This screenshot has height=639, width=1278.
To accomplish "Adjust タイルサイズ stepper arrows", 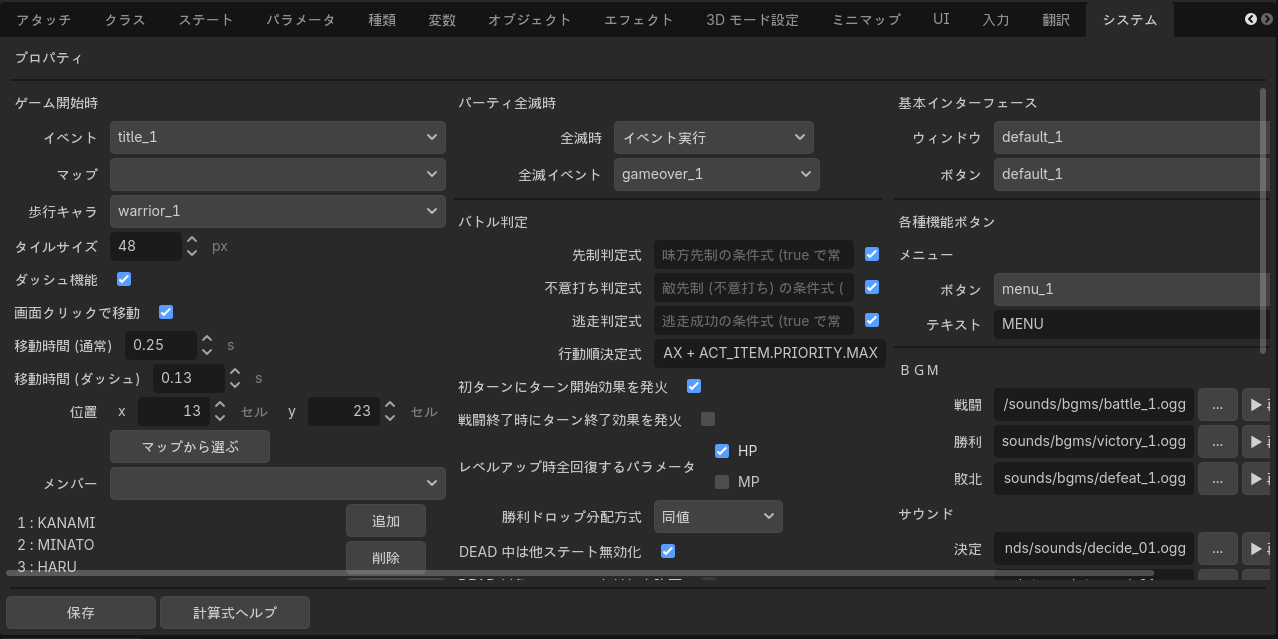I will pos(192,246).
